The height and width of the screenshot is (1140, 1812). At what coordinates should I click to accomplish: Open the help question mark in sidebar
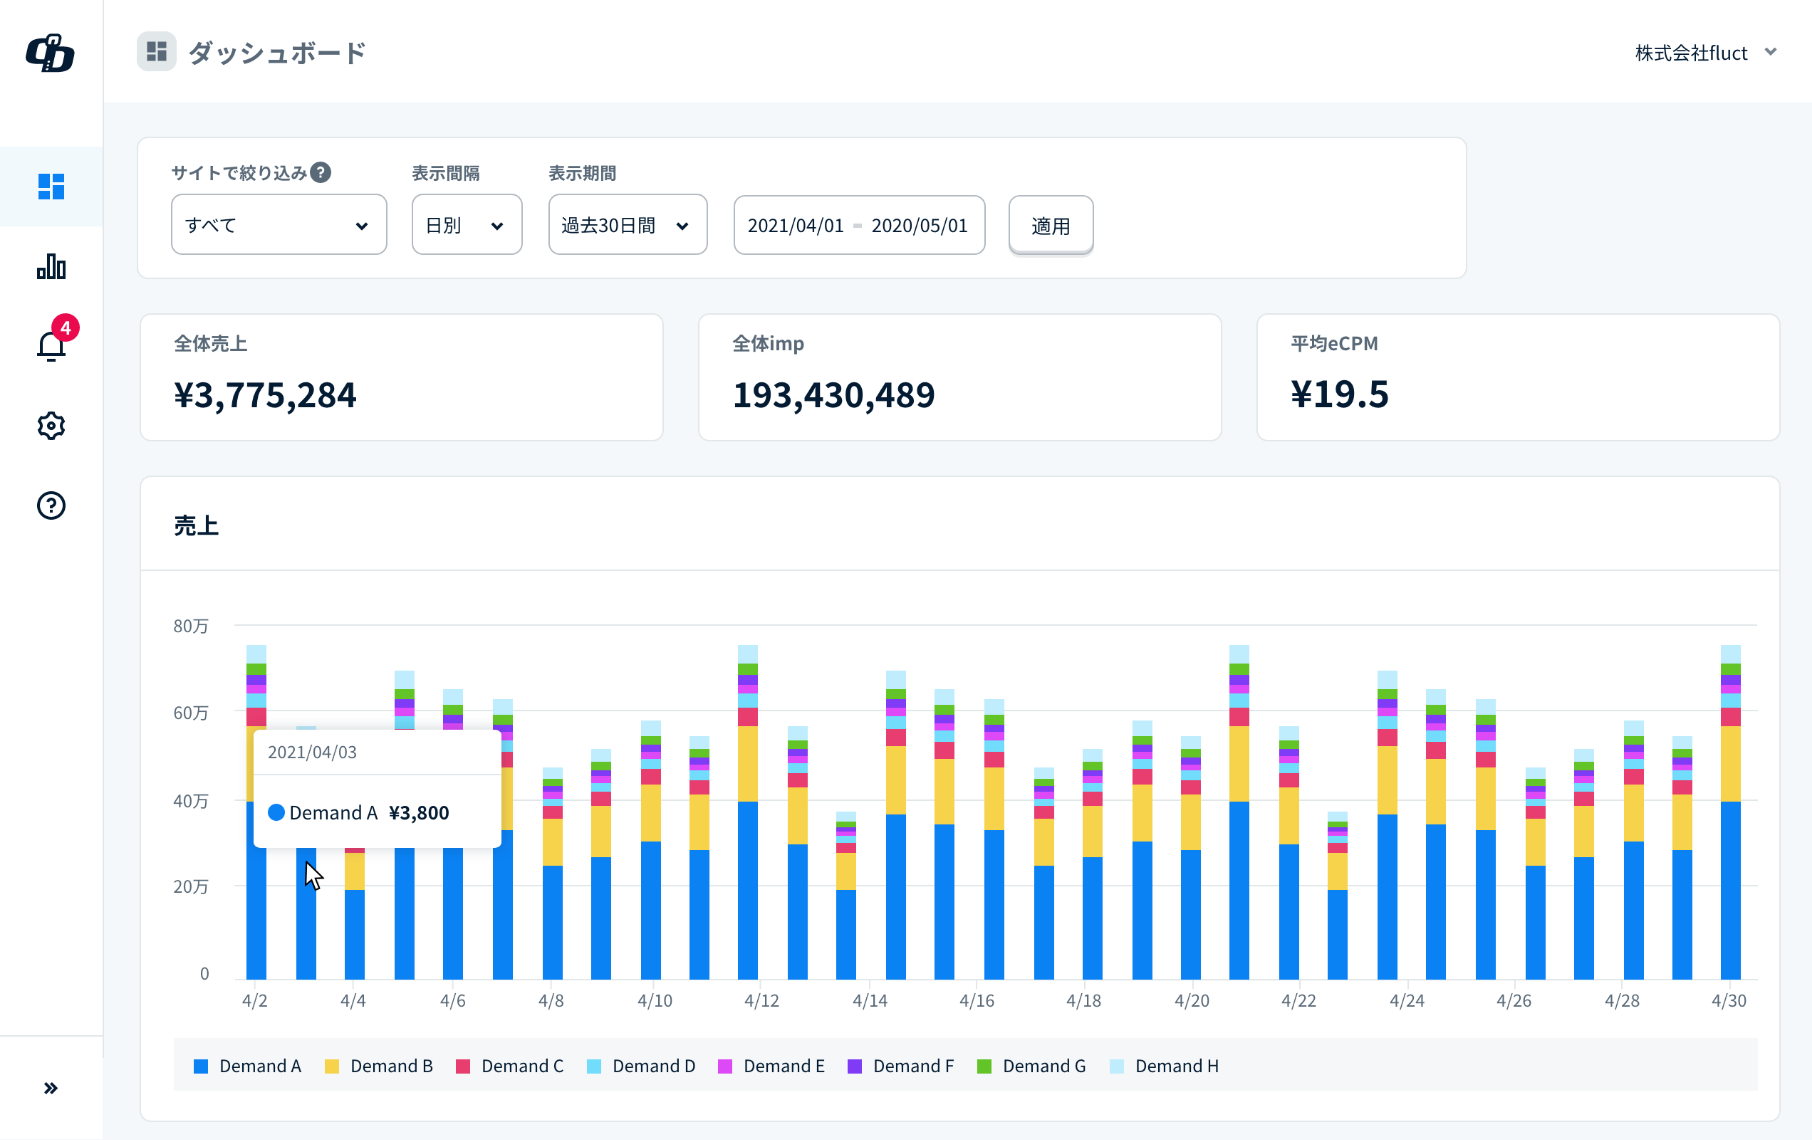pos(51,506)
